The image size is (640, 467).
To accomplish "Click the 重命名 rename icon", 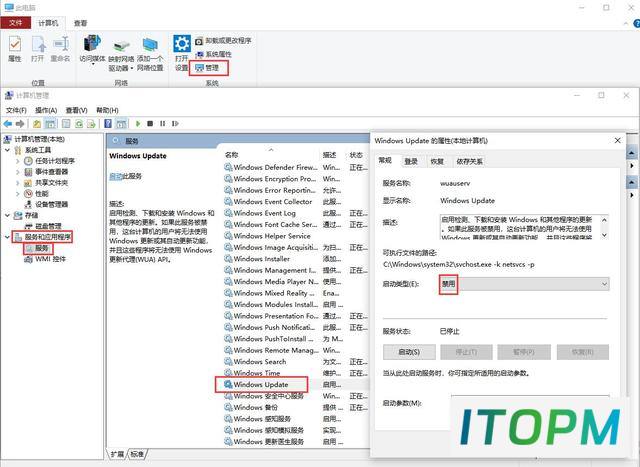I will (60, 49).
